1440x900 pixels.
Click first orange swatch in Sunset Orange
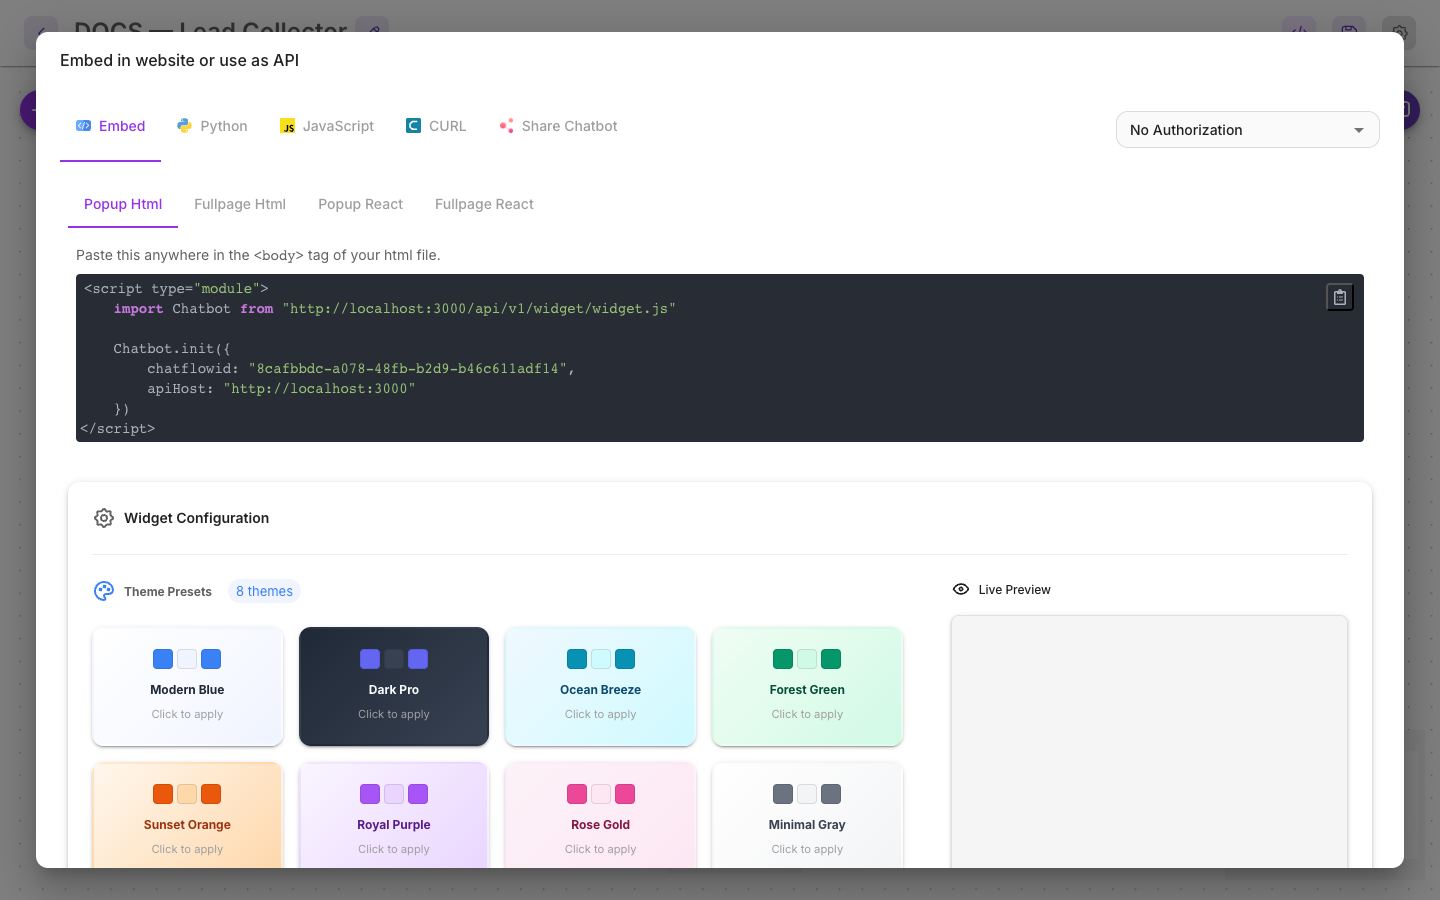click(163, 794)
